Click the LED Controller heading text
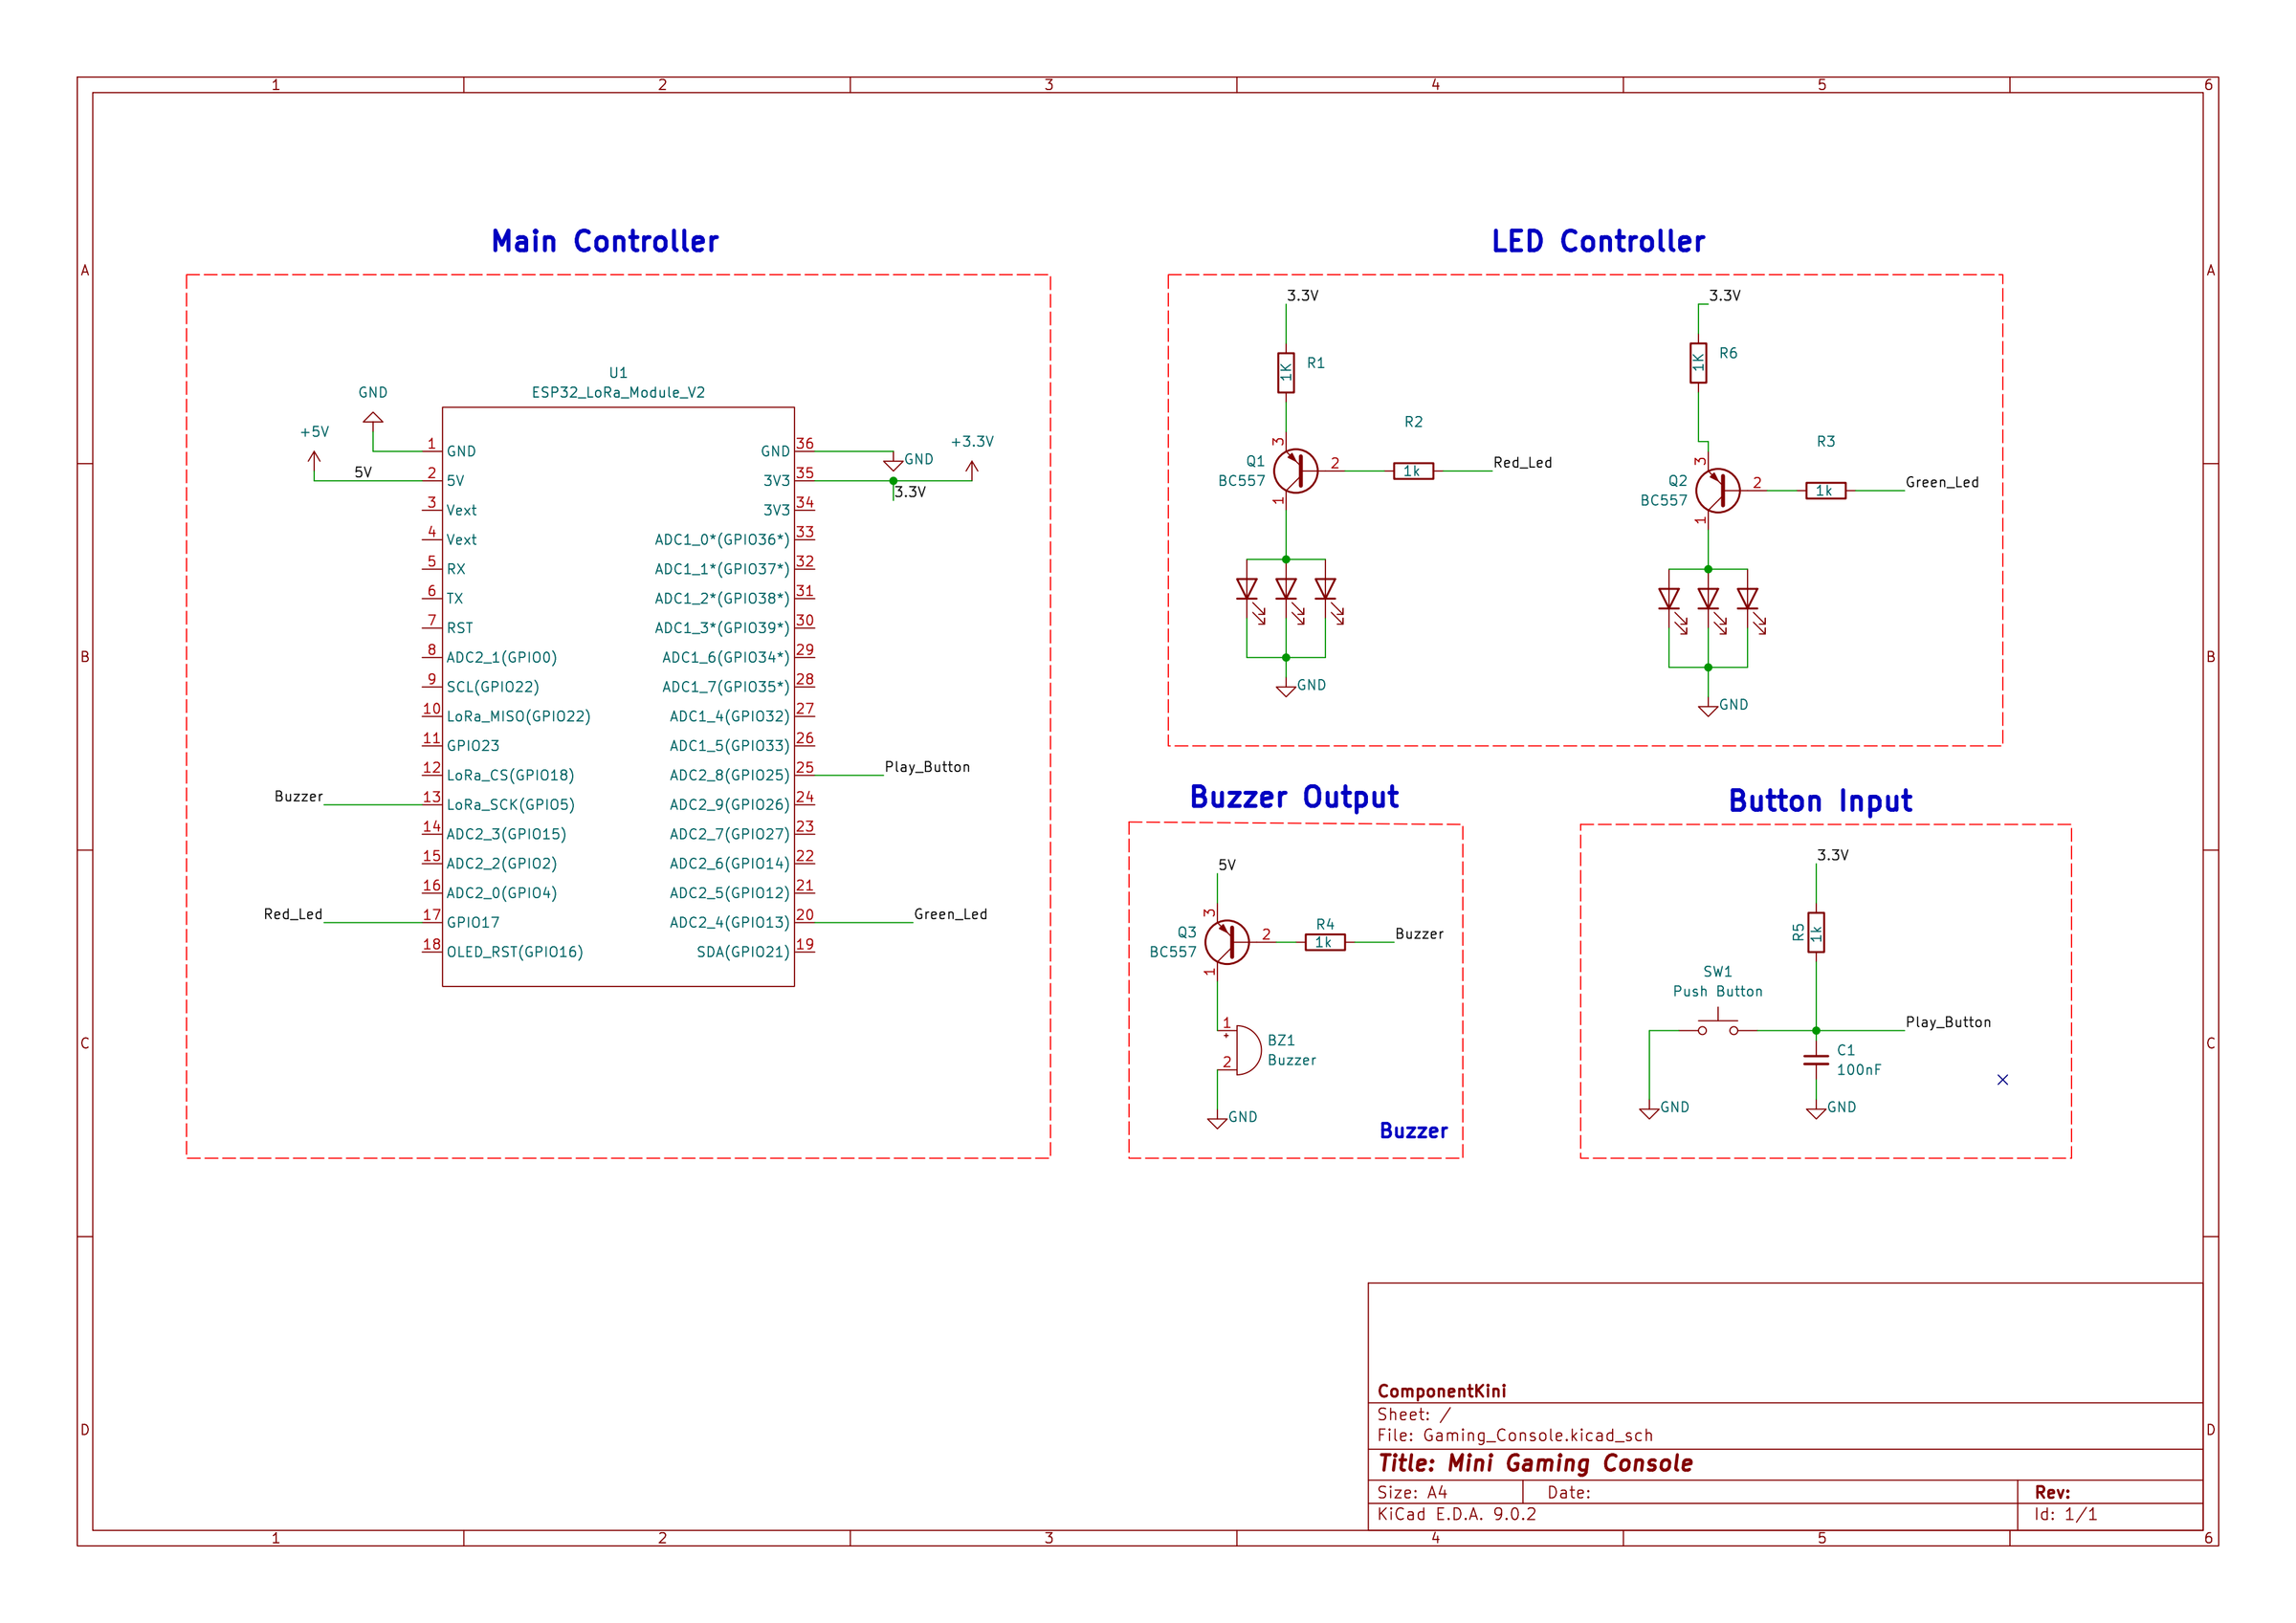The width and height of the screenshot is (2296, 1623). (x=1598, y=241)
